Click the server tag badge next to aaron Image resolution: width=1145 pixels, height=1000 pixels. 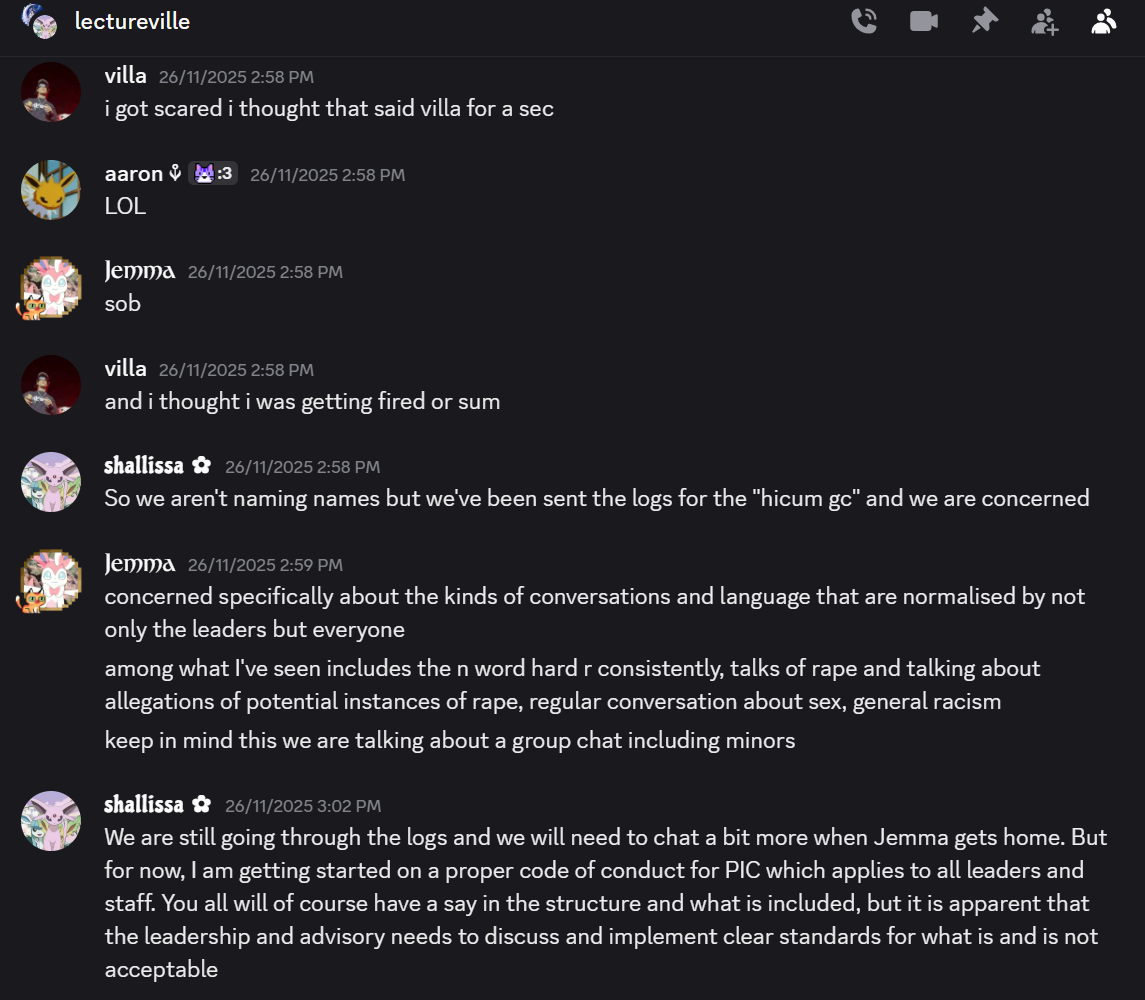(x=213, y=174)
